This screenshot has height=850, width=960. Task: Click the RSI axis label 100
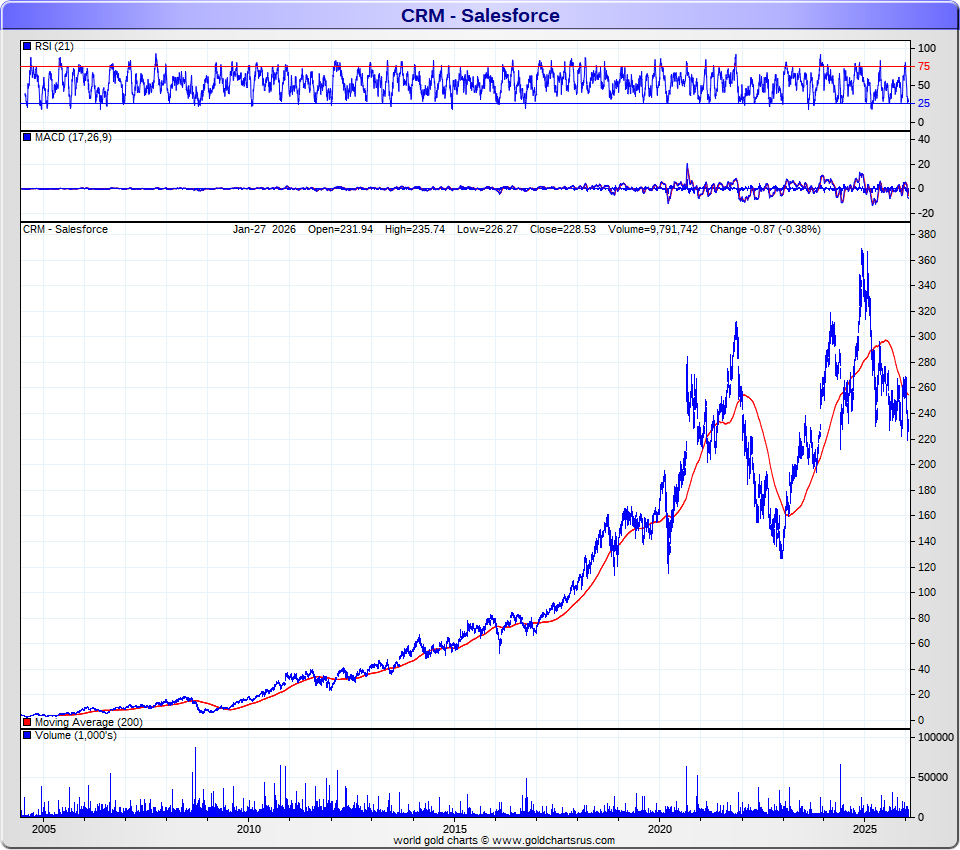[926, 48]
